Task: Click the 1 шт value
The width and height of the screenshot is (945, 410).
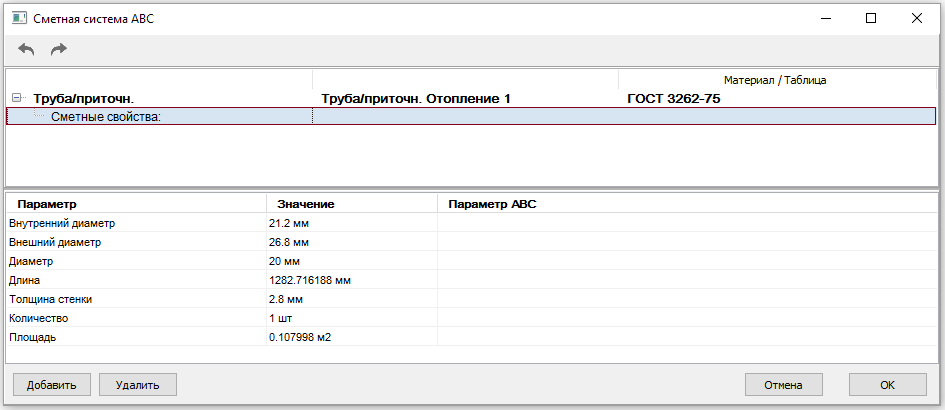Action: 281,318
